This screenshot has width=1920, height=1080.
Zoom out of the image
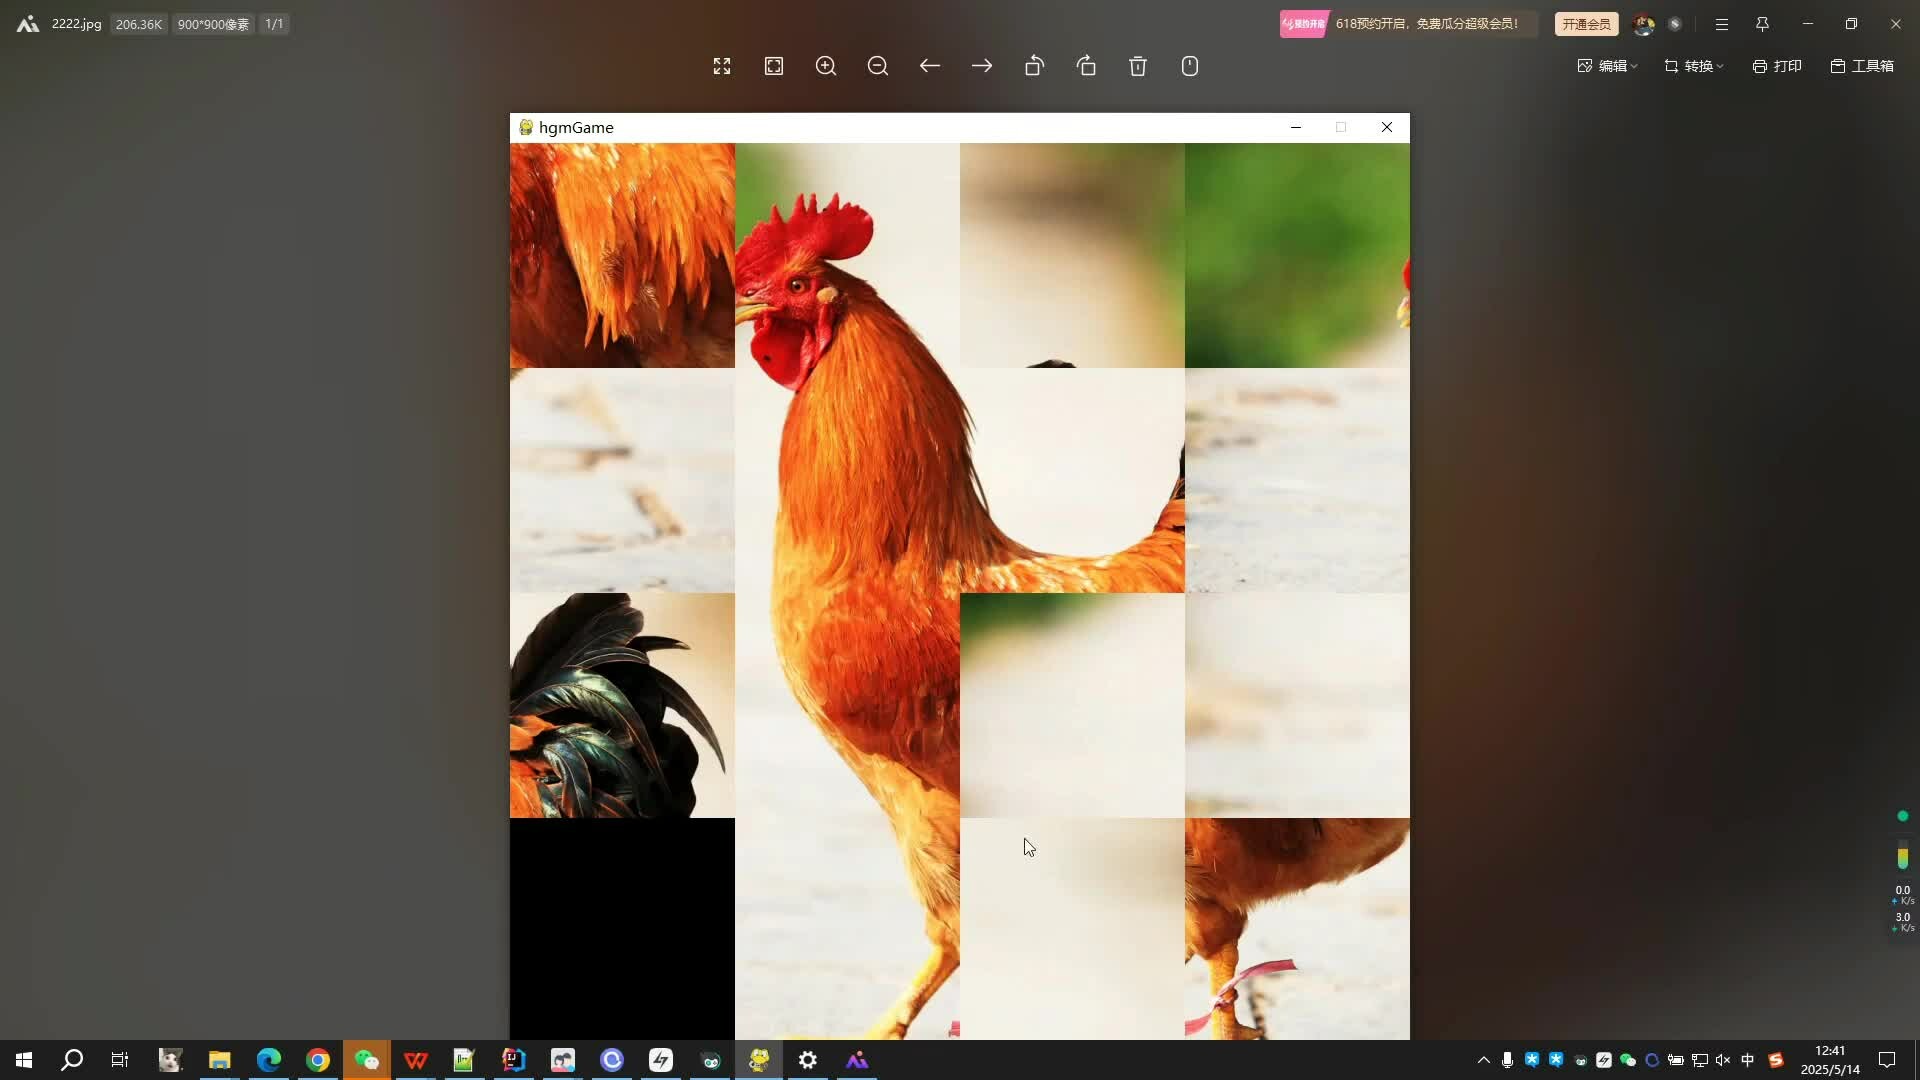[x=878, y=66]
